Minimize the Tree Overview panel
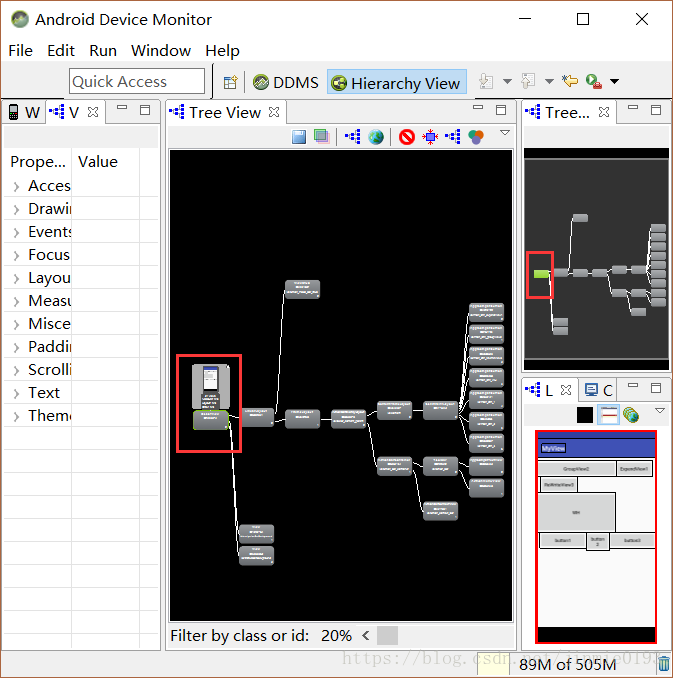673x678 pixels. click(633, 108)
